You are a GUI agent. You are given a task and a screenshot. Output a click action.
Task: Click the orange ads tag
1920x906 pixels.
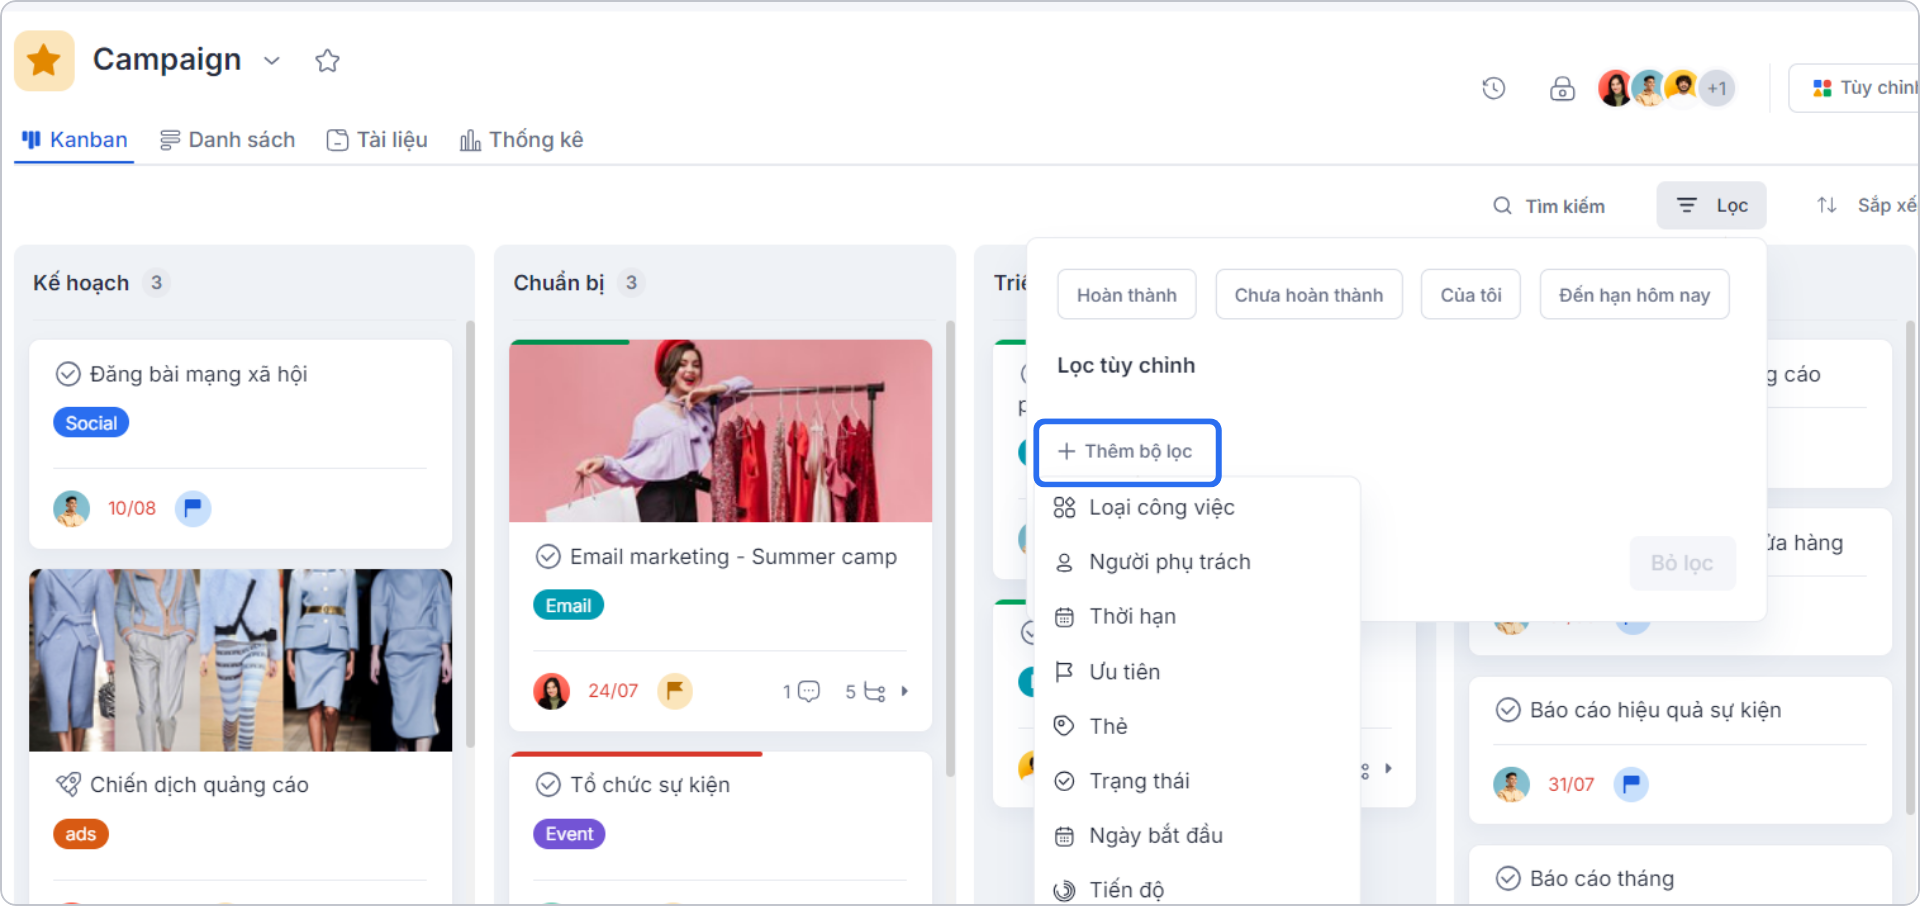coord(81,834)
